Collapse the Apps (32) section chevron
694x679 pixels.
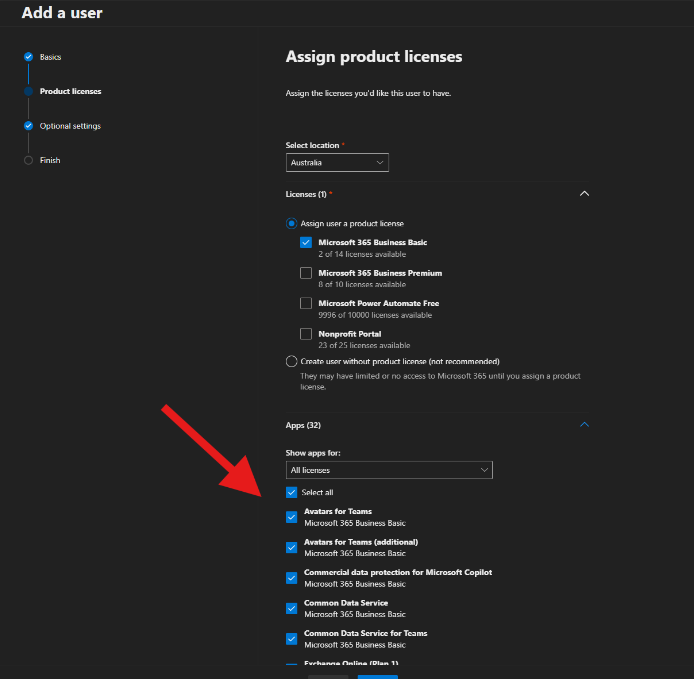584,425
